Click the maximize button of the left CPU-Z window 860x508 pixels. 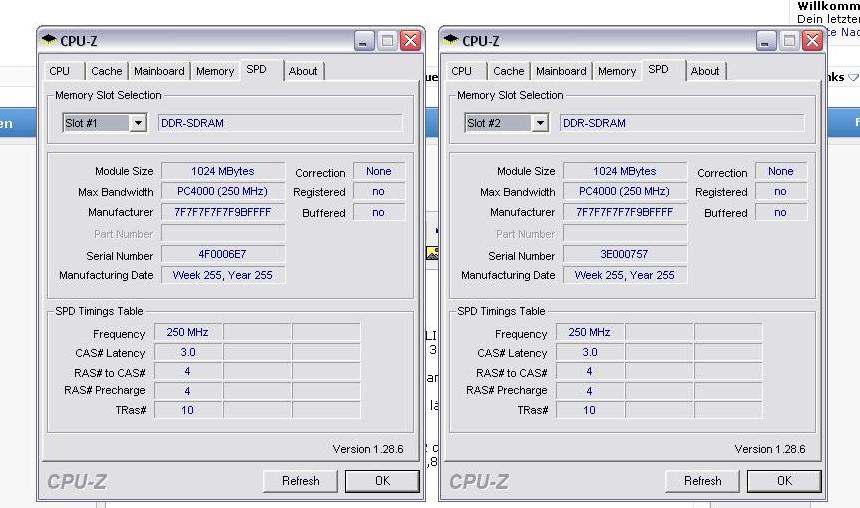click(387, 41)
